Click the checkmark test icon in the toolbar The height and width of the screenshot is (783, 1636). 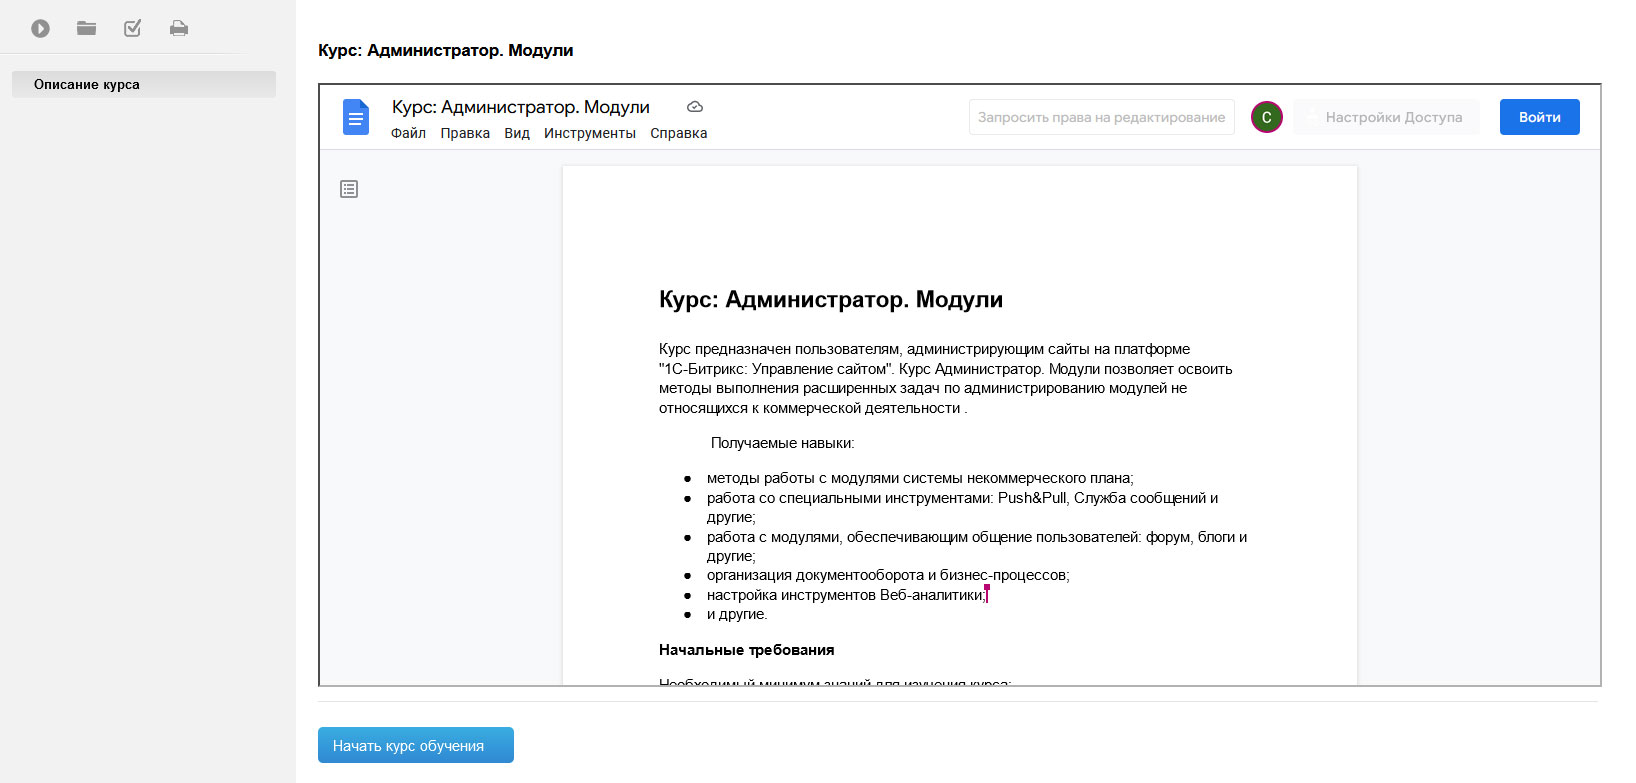(132, 28)
